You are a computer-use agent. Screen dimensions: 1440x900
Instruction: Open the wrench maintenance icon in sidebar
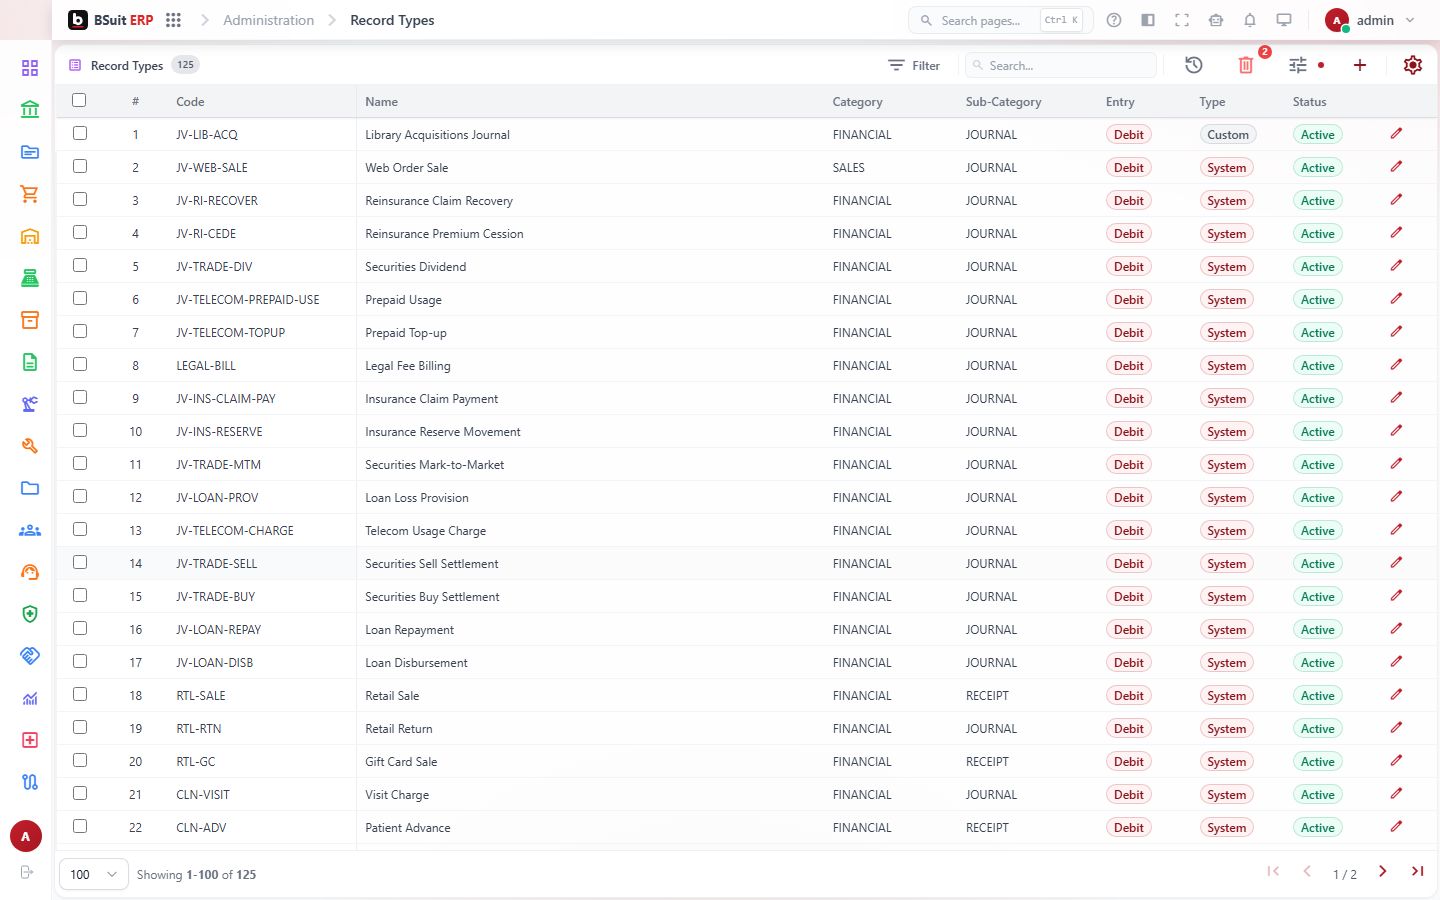pyautogui.click(x=30, y=446)
